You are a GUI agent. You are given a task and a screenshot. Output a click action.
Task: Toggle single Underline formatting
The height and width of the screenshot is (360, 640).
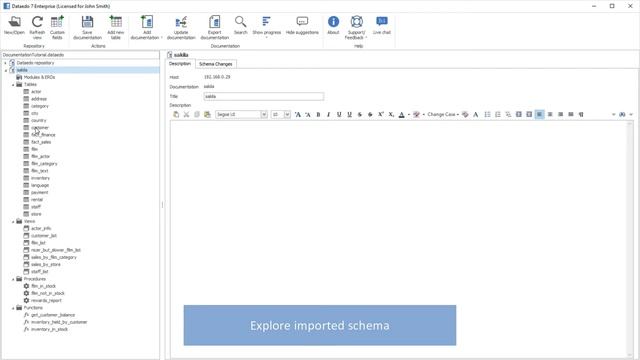coord(339,115)
